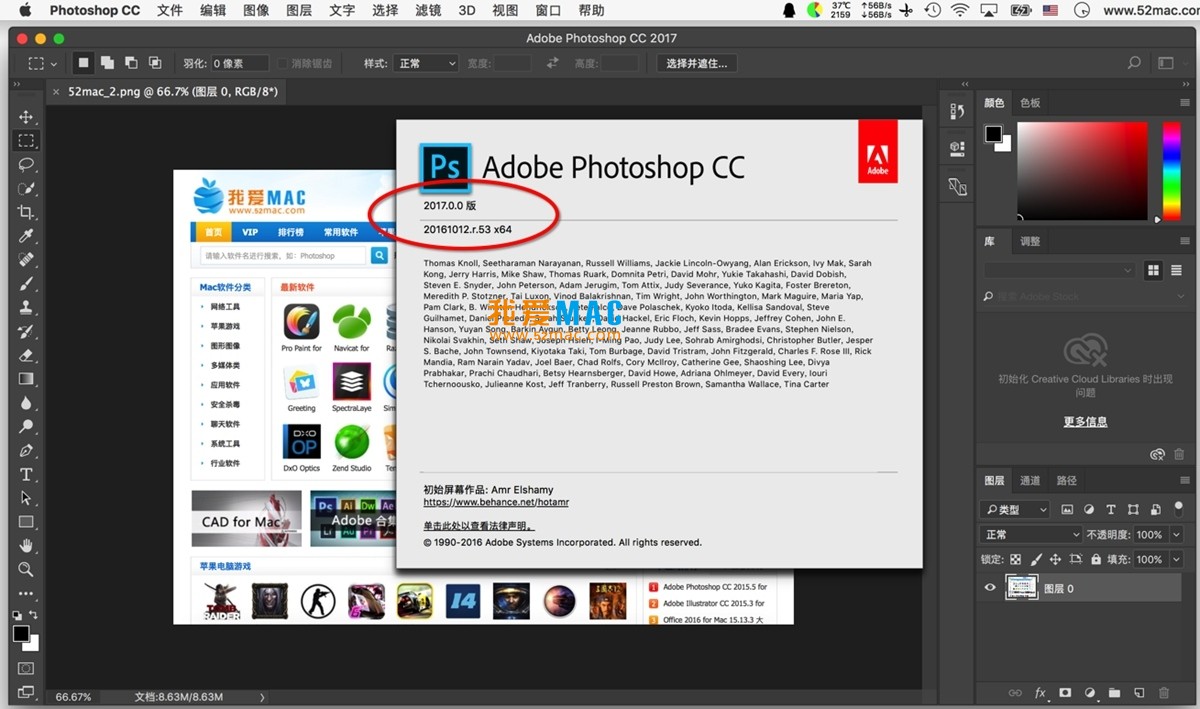Switch to the 色板 tab
The height and width of the screenshot is (709, 1200).
(x=1030, y=103)
